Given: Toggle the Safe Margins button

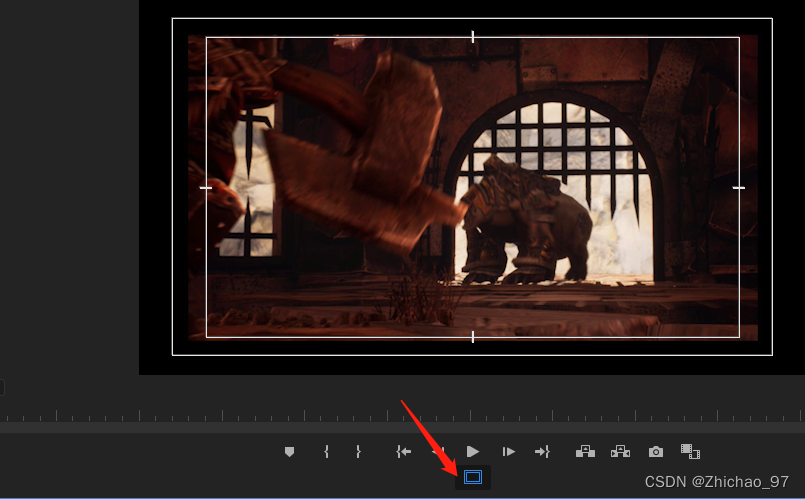Looking at the screenshot, I should 473,477.
